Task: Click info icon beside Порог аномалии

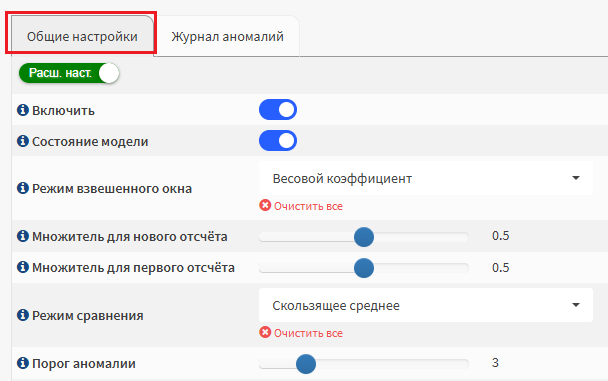Action: pos(23,363)
